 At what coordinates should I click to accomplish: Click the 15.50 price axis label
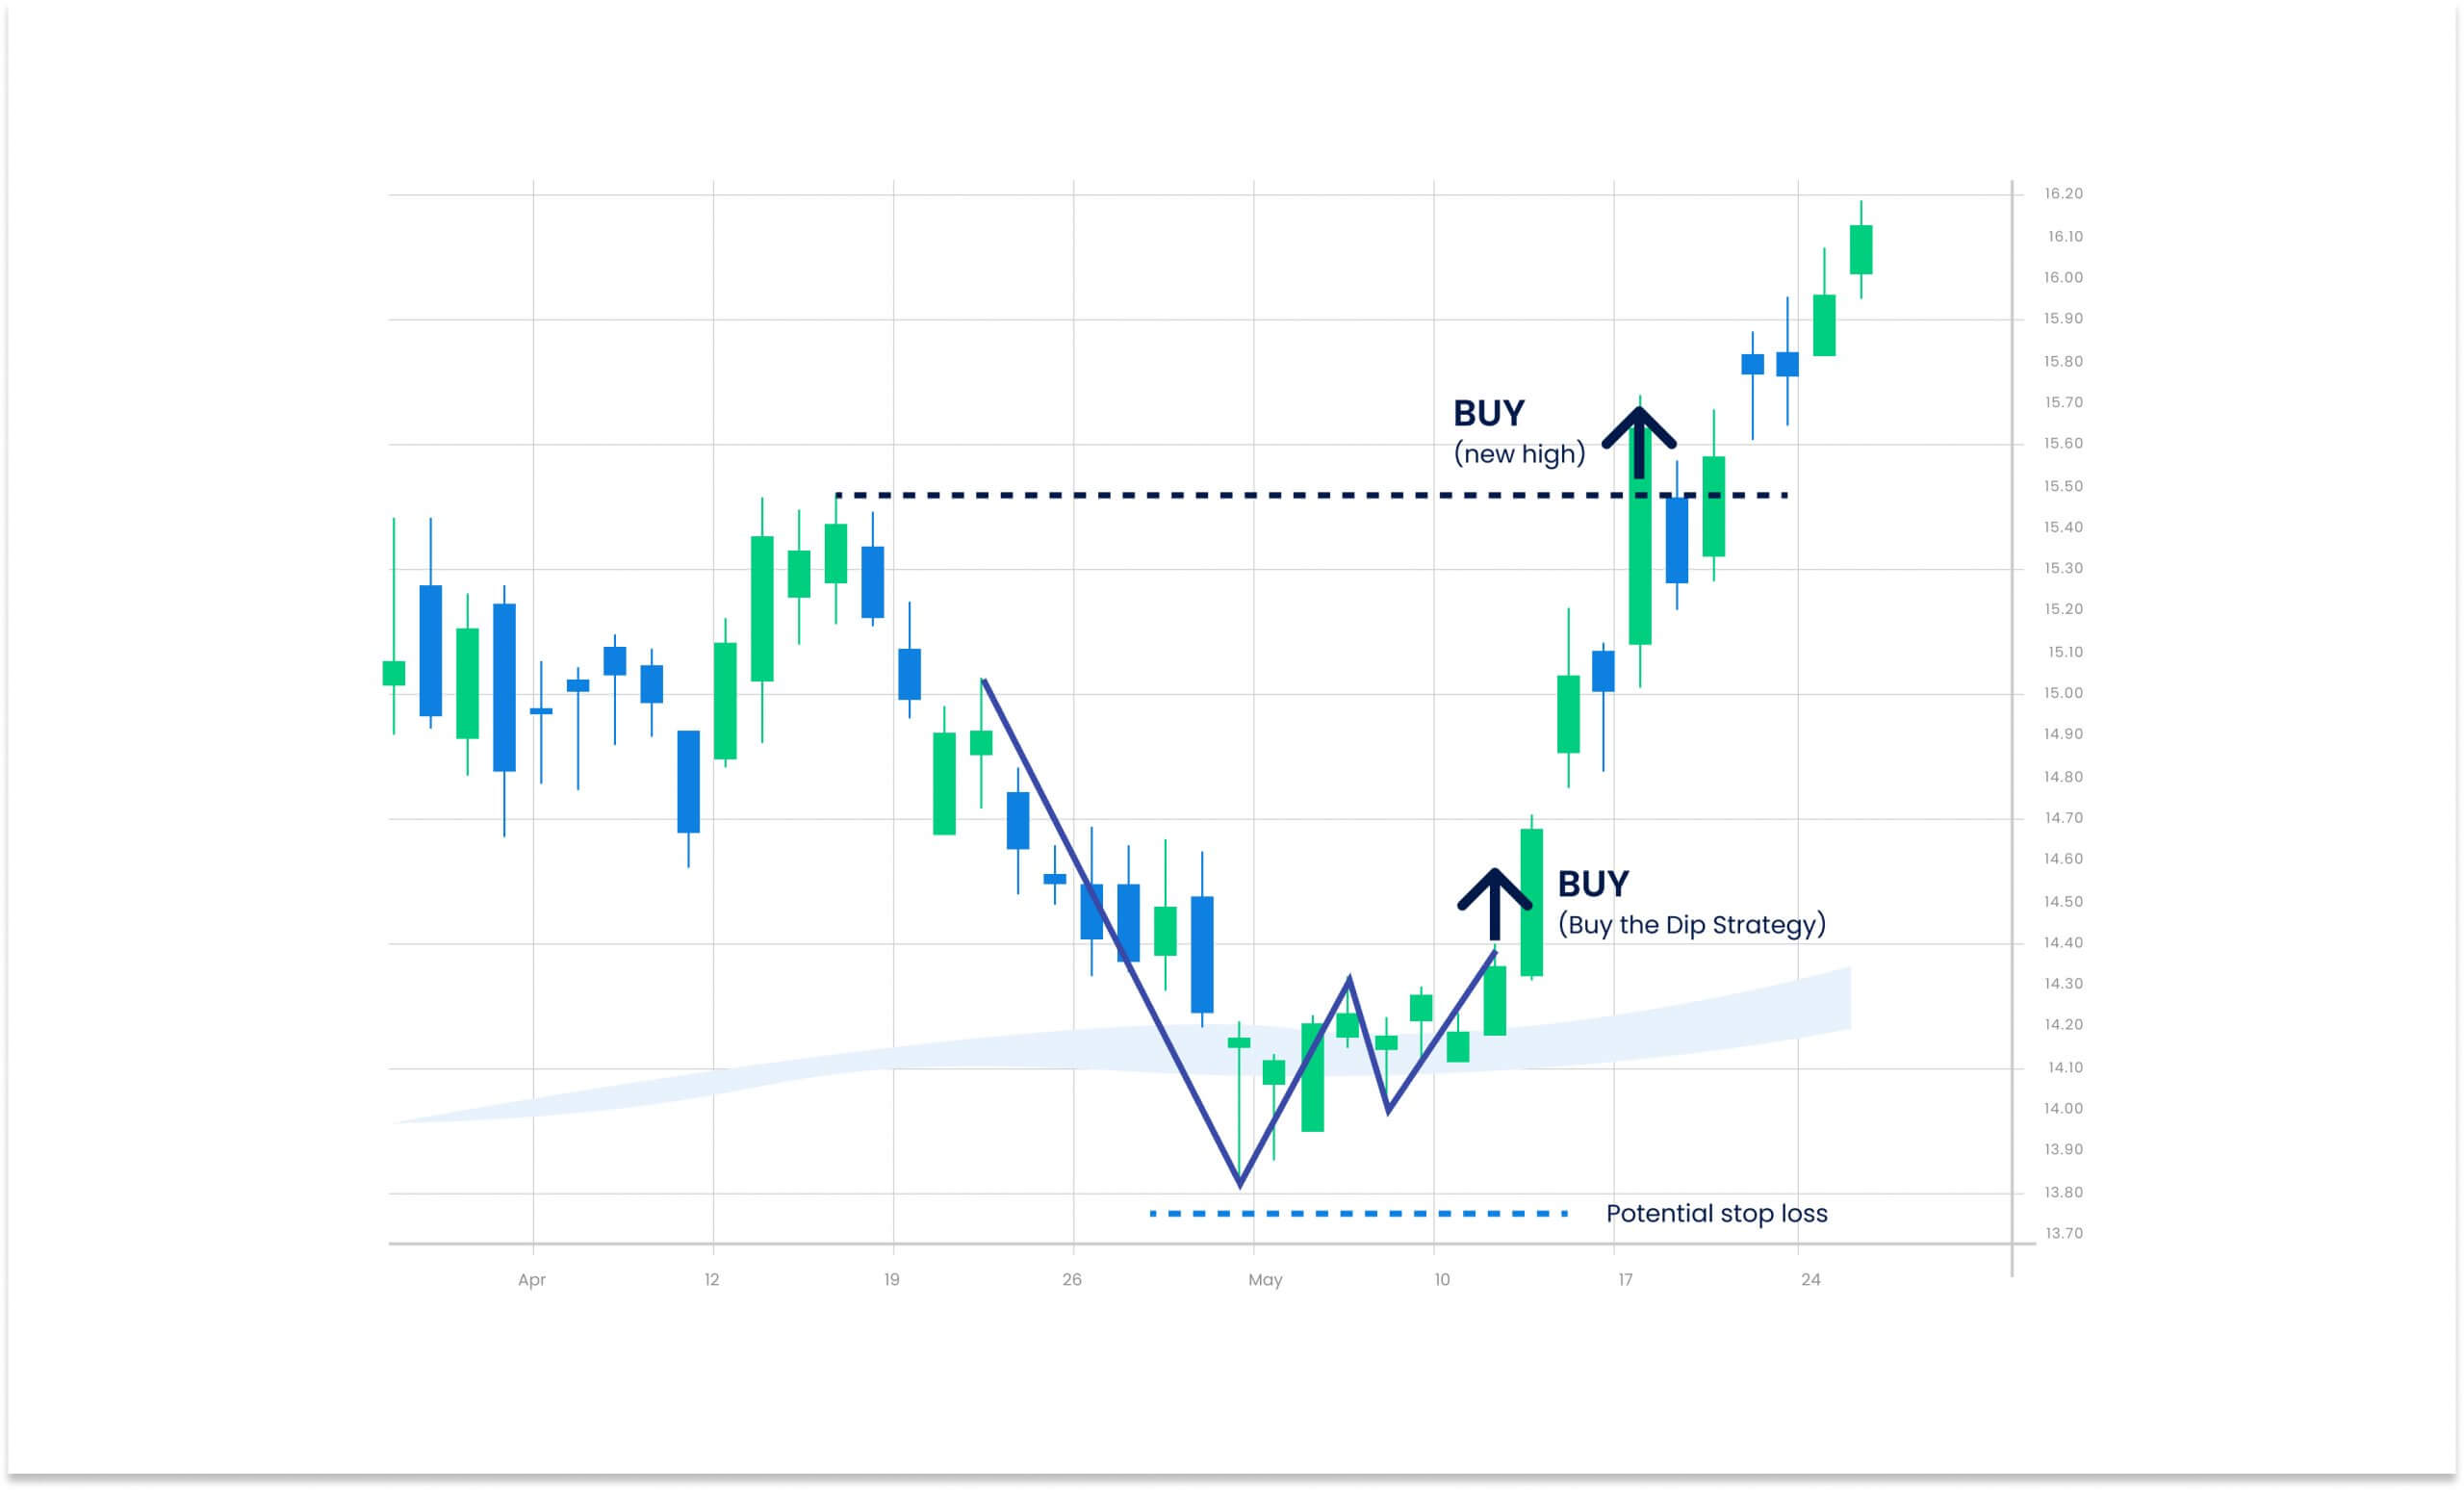click(2063, 486)
